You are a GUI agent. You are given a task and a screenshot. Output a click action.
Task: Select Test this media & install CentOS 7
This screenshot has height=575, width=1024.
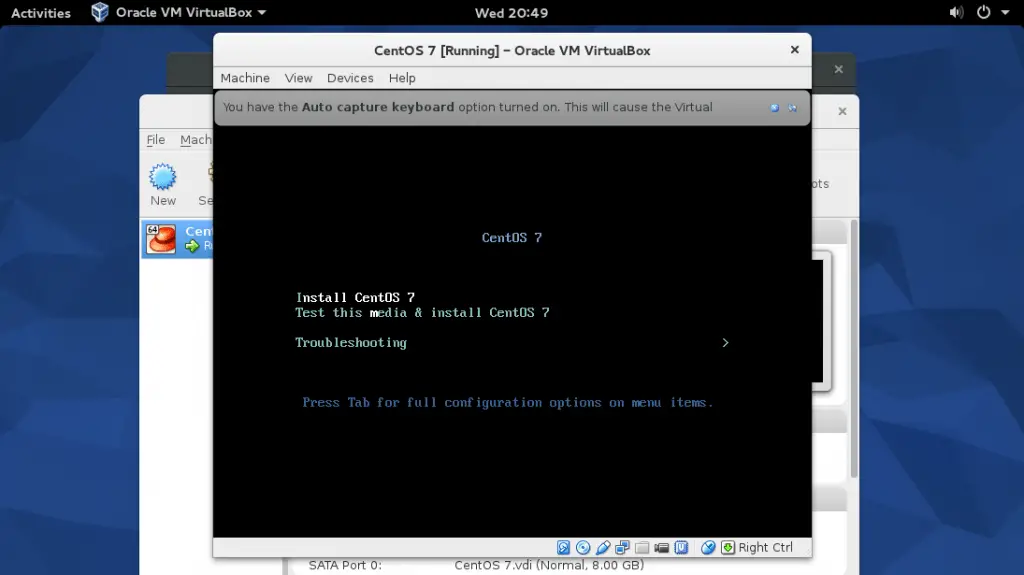pos(422,312)
